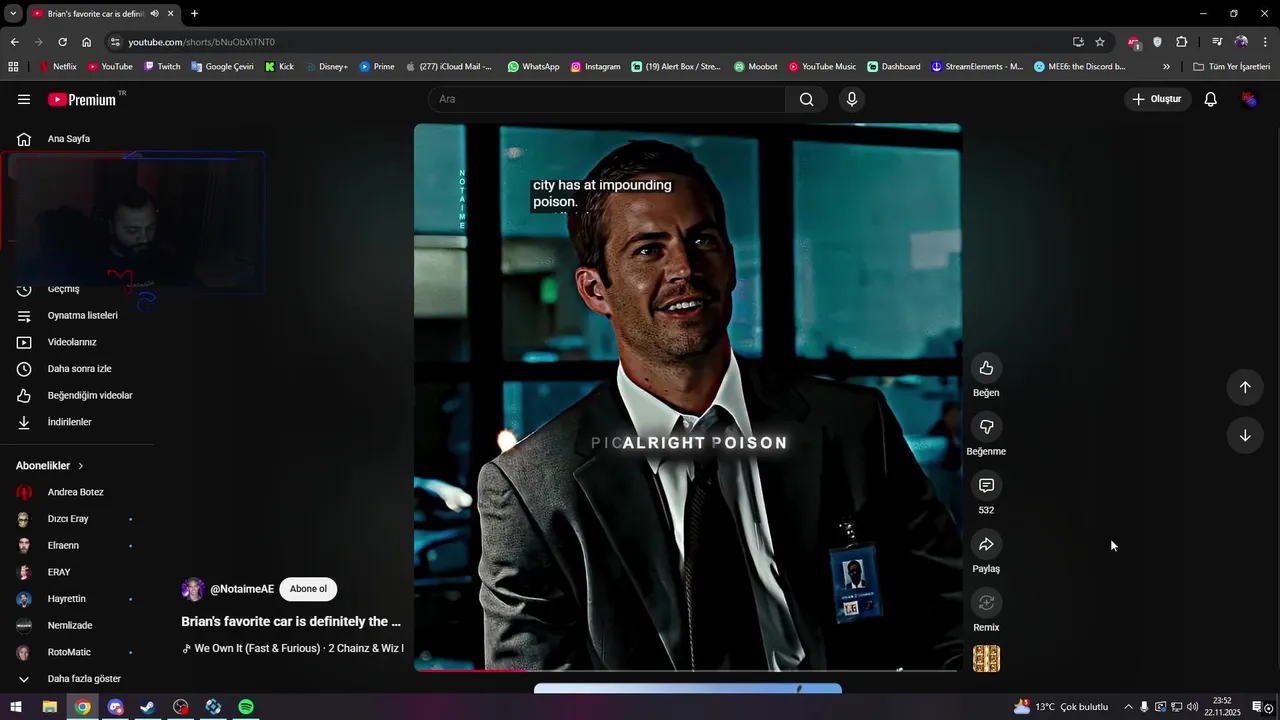Go back in browser history

(14, 42)
